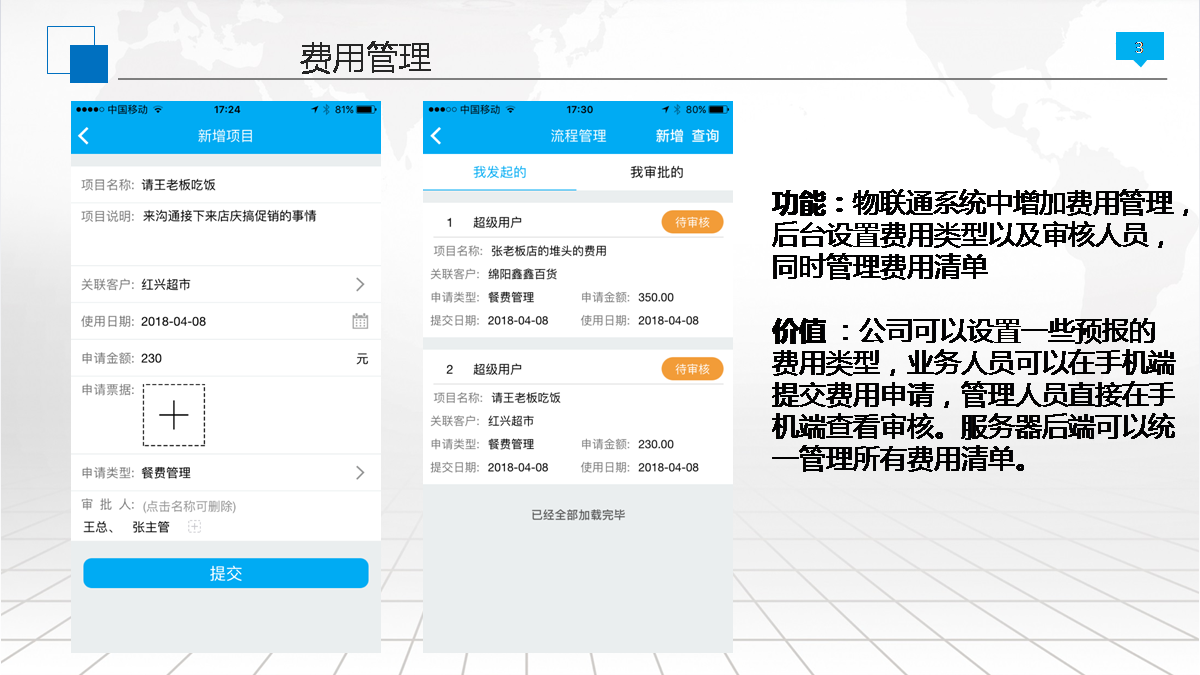Tap back arrow on 流程管理 screen
The image size is (1200, 675).
436,136
